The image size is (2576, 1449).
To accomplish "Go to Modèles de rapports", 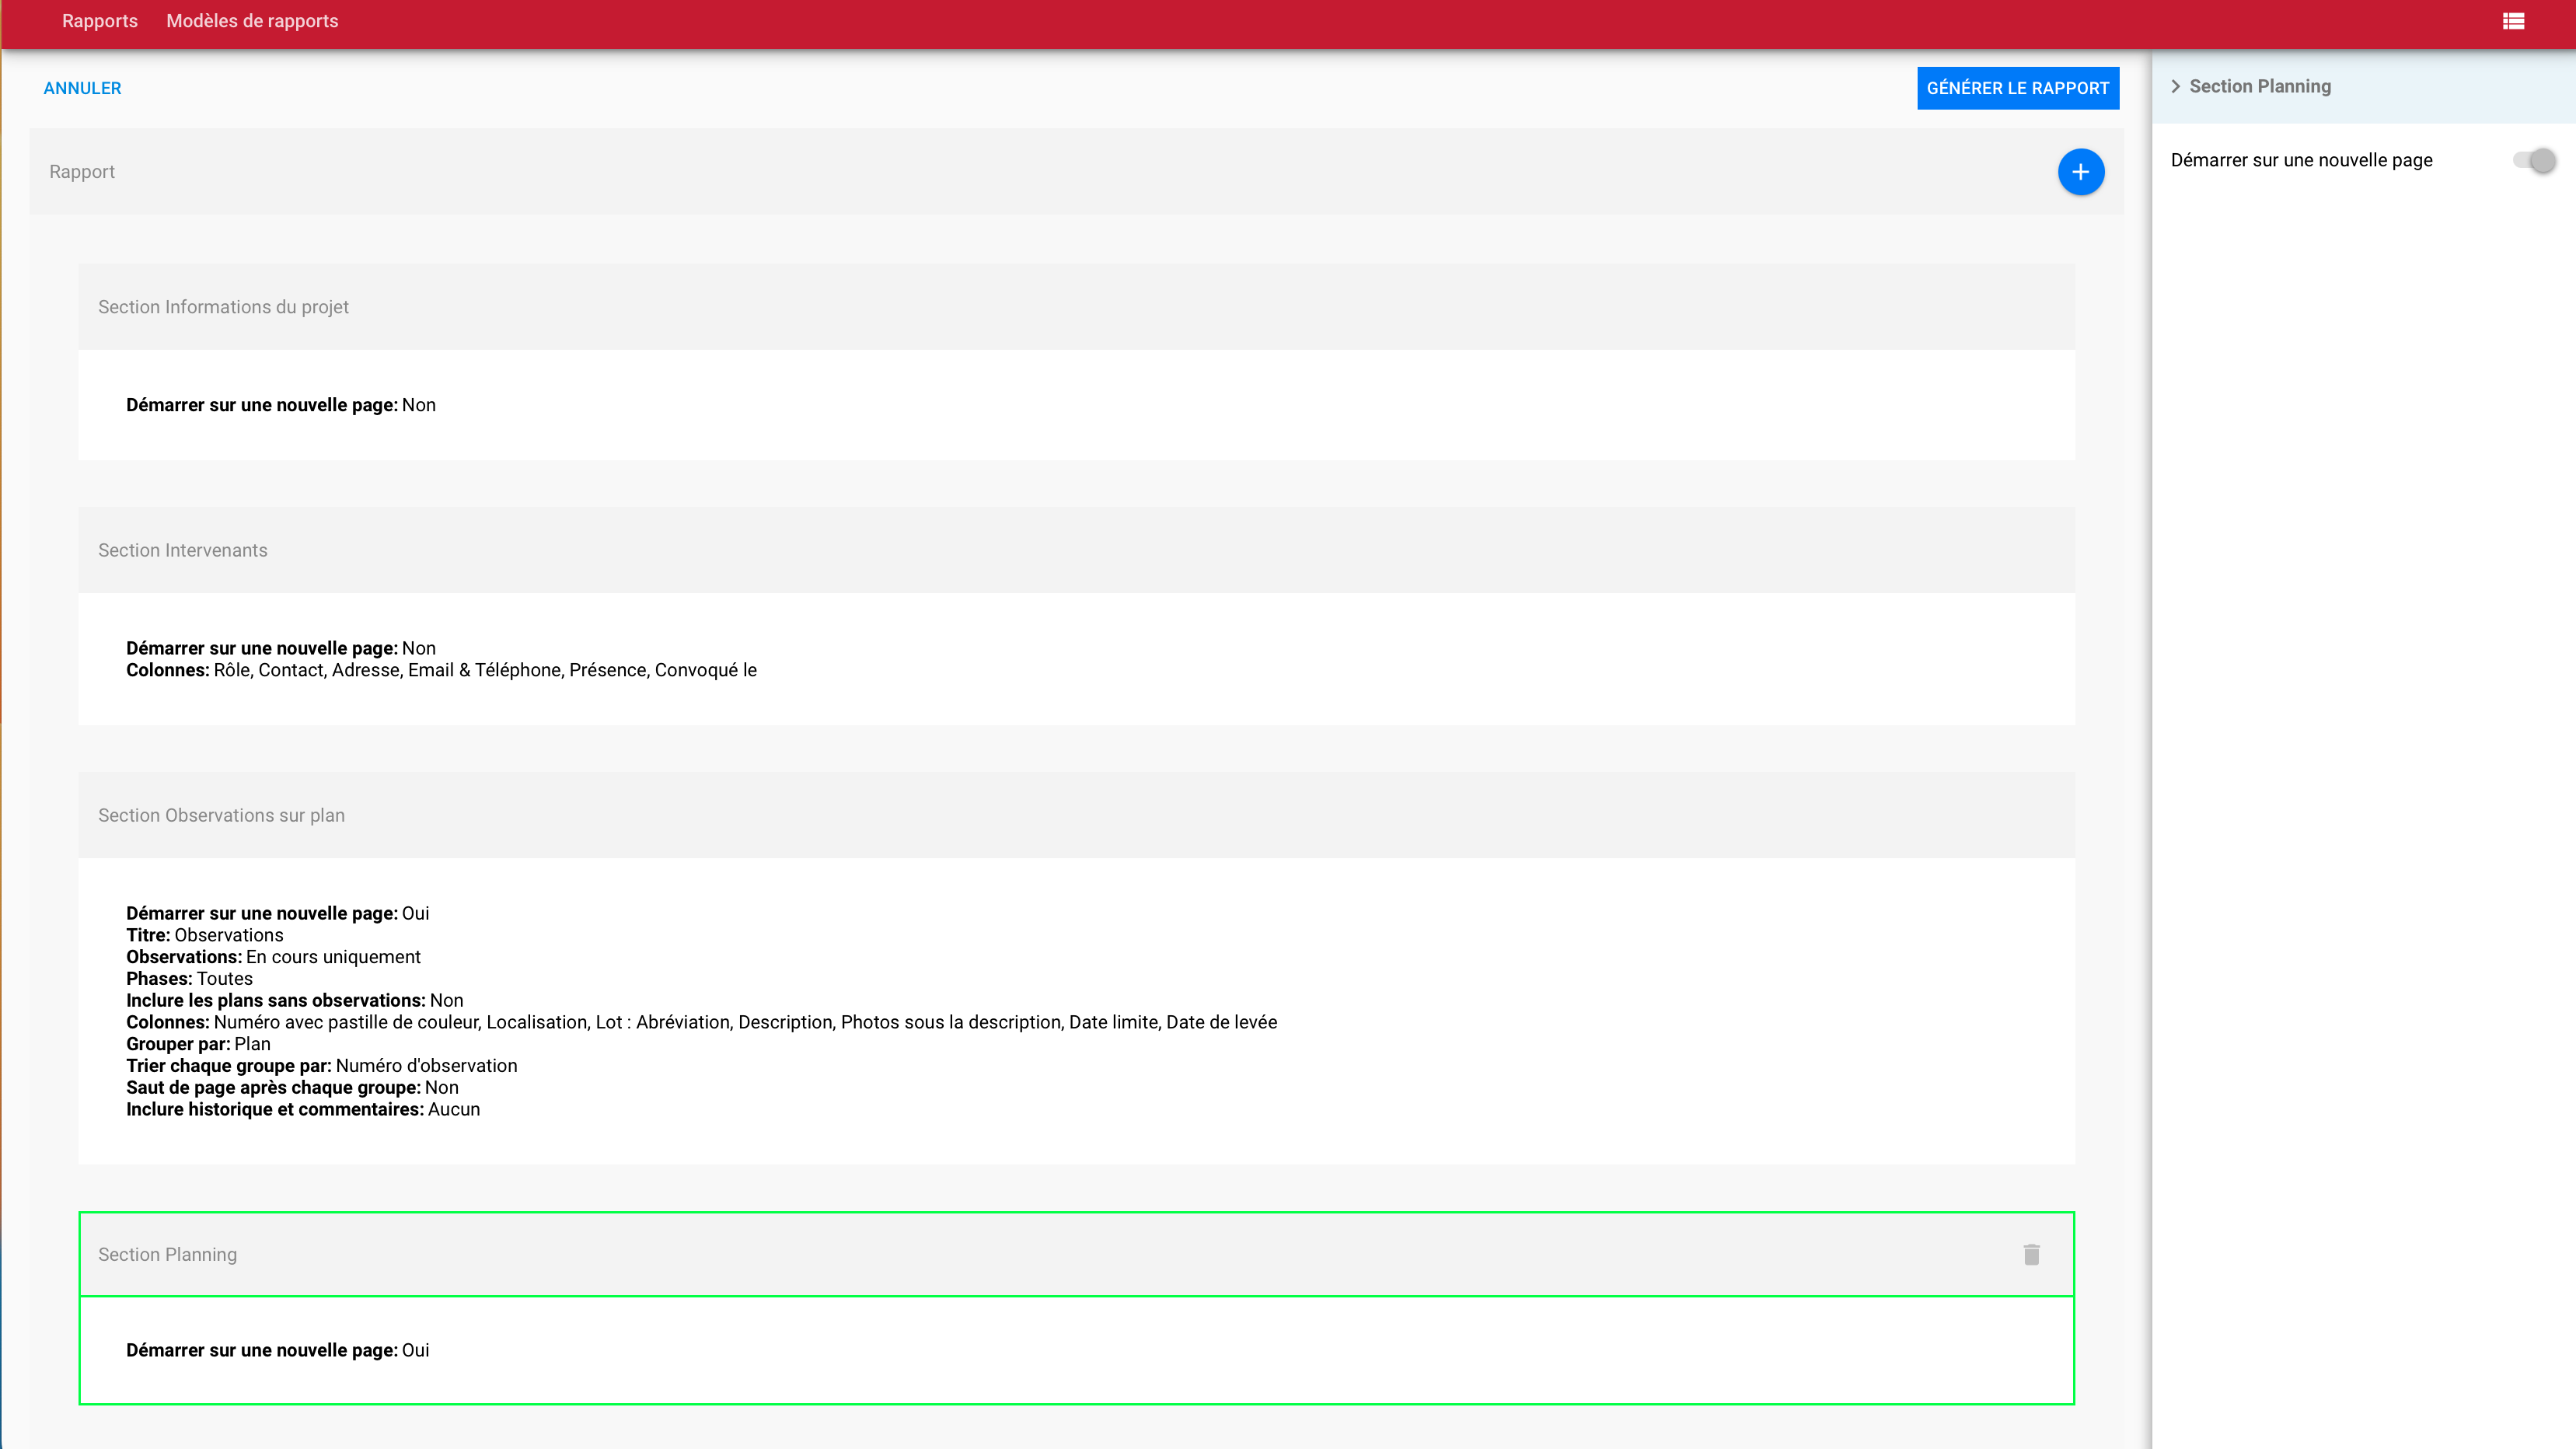I will [252, 21].
